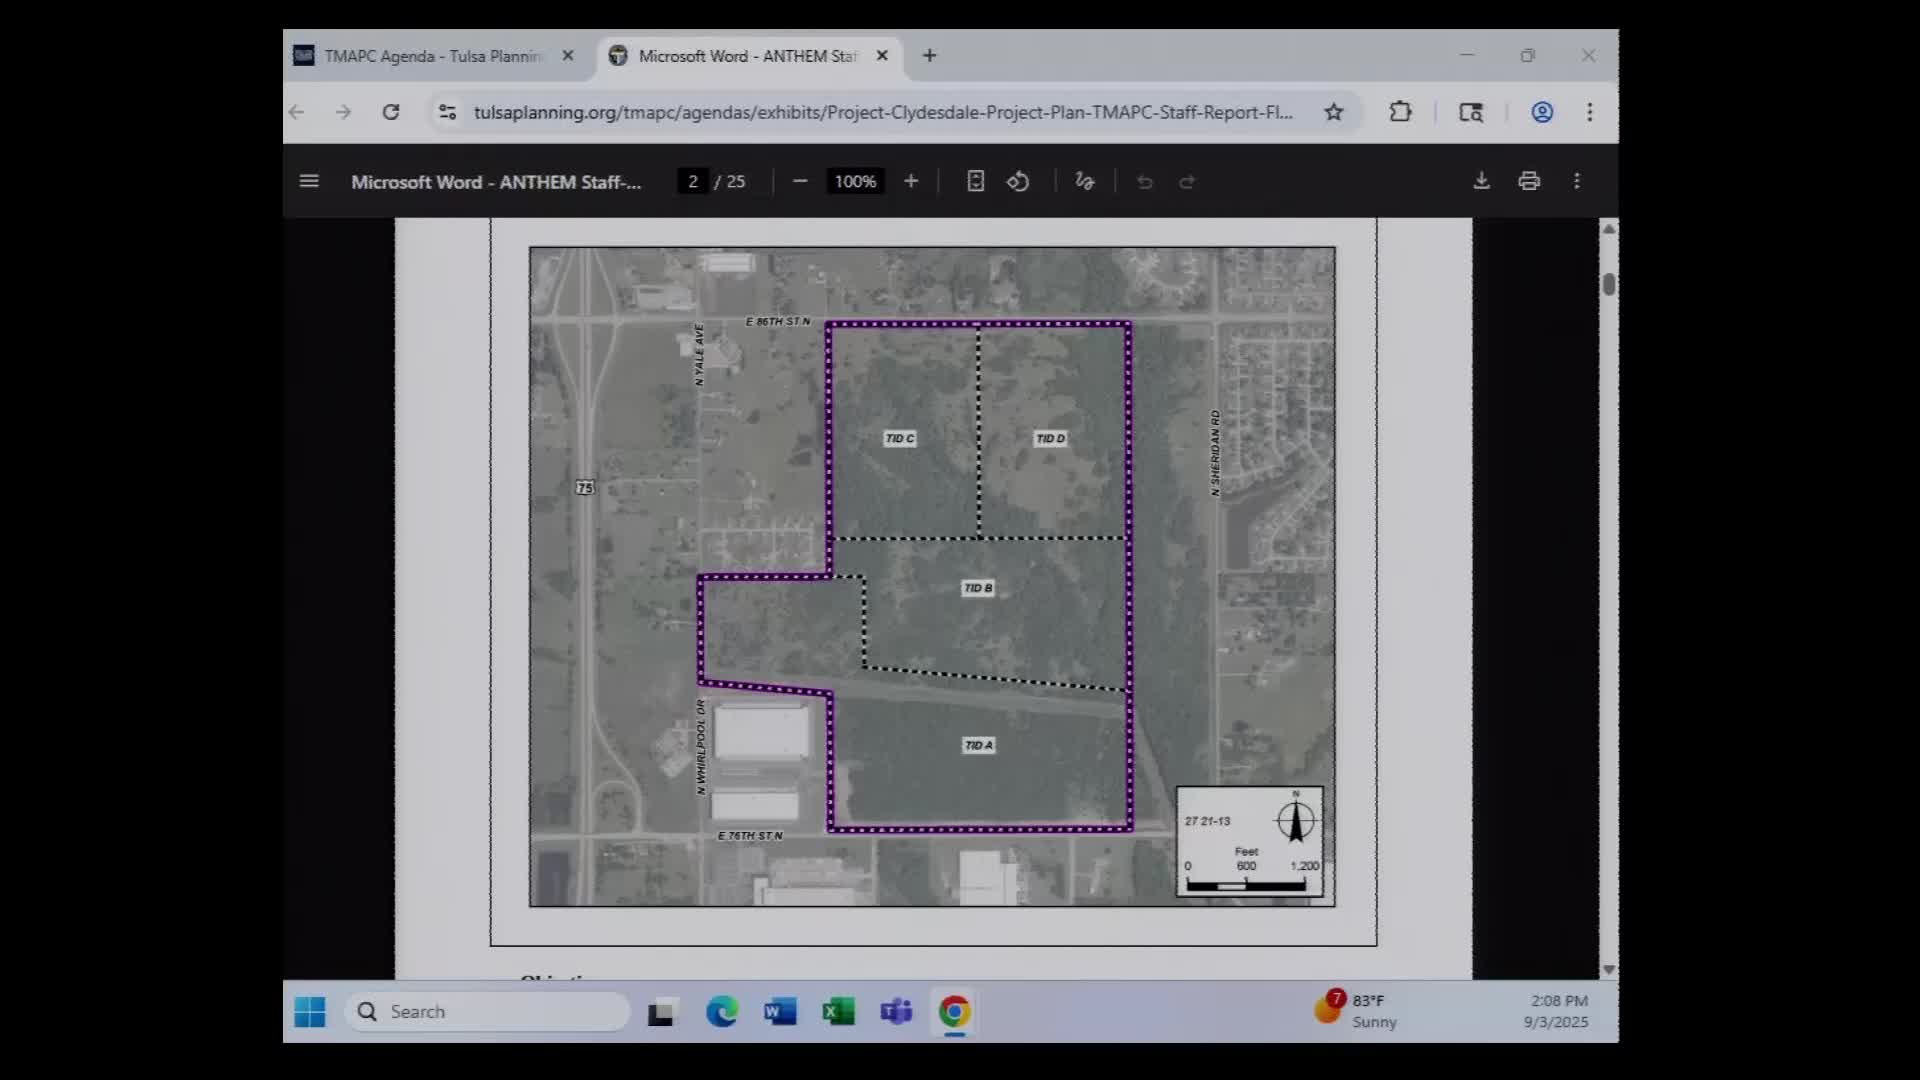
Task: Close the ANTHEM Staff PDF tab
Action: pyautogui.click(x=882, y=56)
